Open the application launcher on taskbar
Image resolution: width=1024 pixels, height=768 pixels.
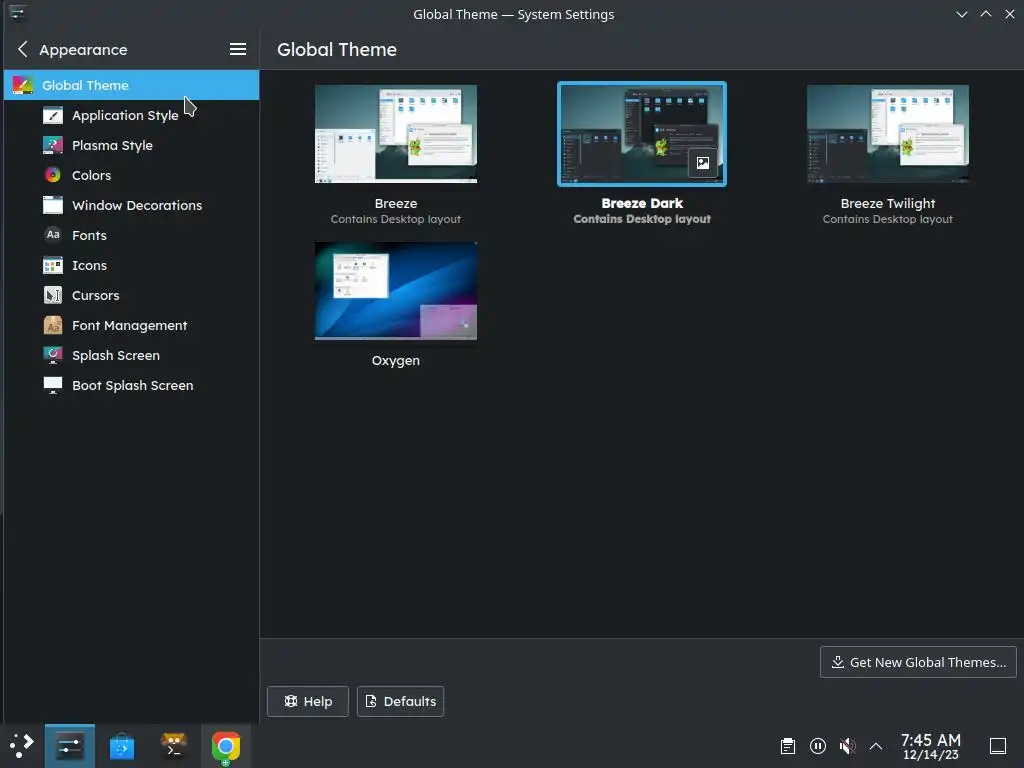point(22,746)
